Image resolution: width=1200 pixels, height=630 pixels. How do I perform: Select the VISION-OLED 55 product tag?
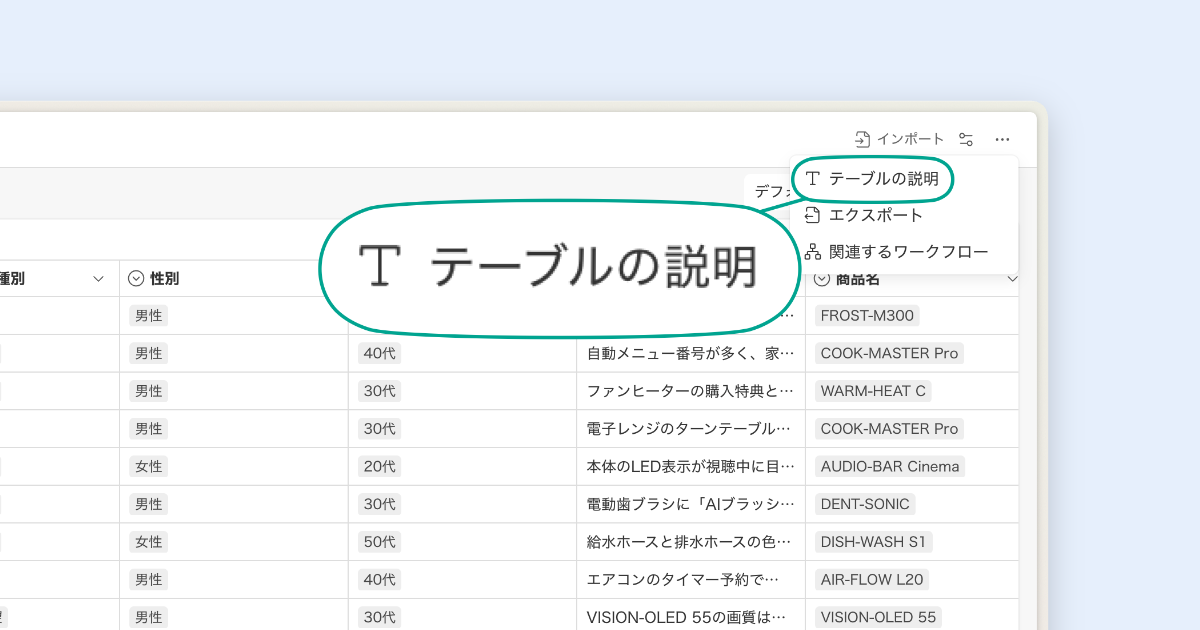pyautogui.click(x=878, y=617)
